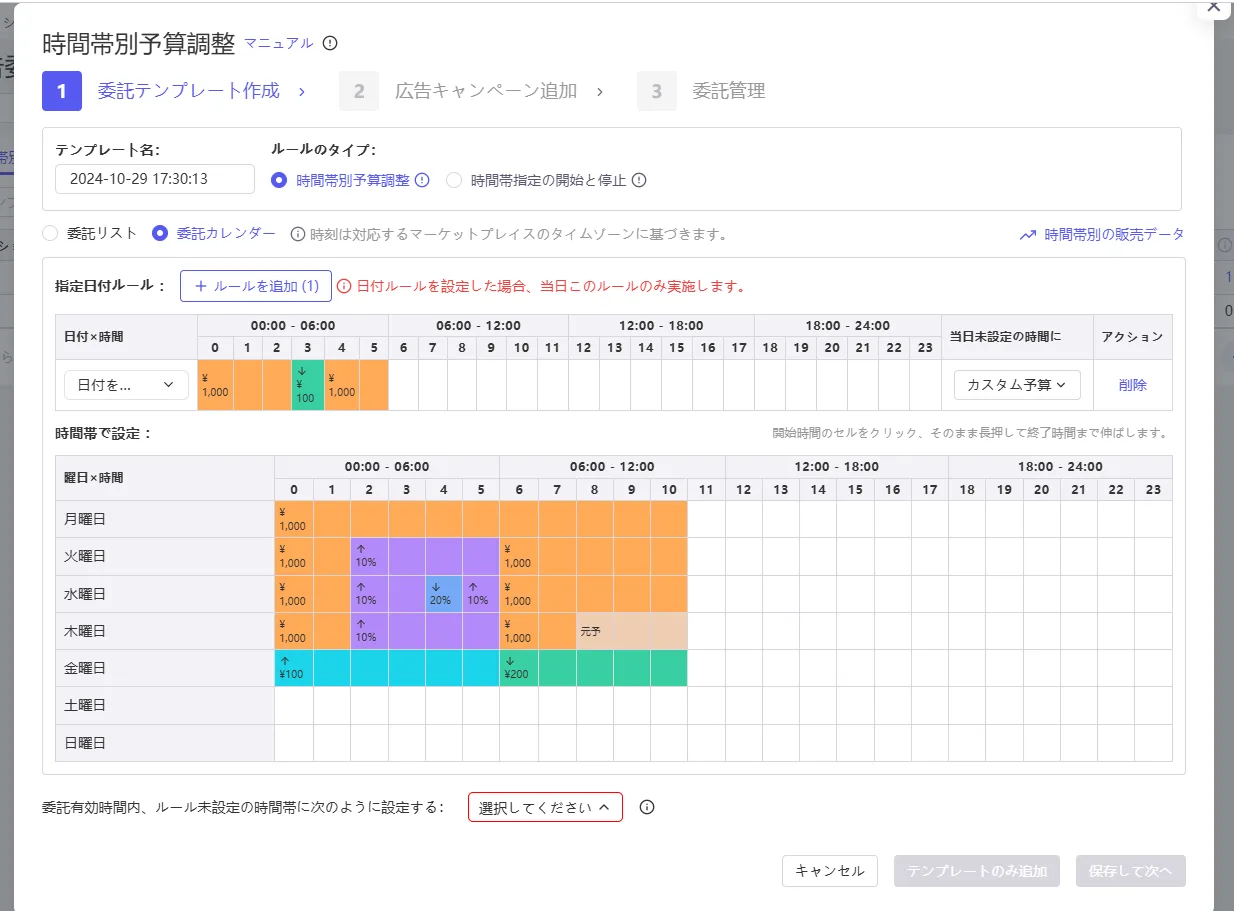The width and height of the screenshot is (1234, 911).
Task: Select 委託カレンダー view radio
Action: (x=159, y=233)
